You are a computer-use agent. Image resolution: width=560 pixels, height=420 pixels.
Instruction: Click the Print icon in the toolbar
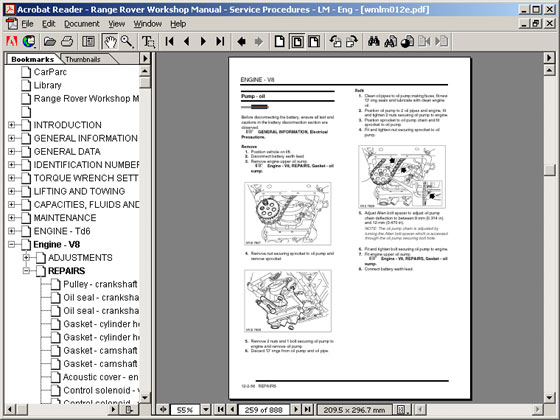pos(67,41)
